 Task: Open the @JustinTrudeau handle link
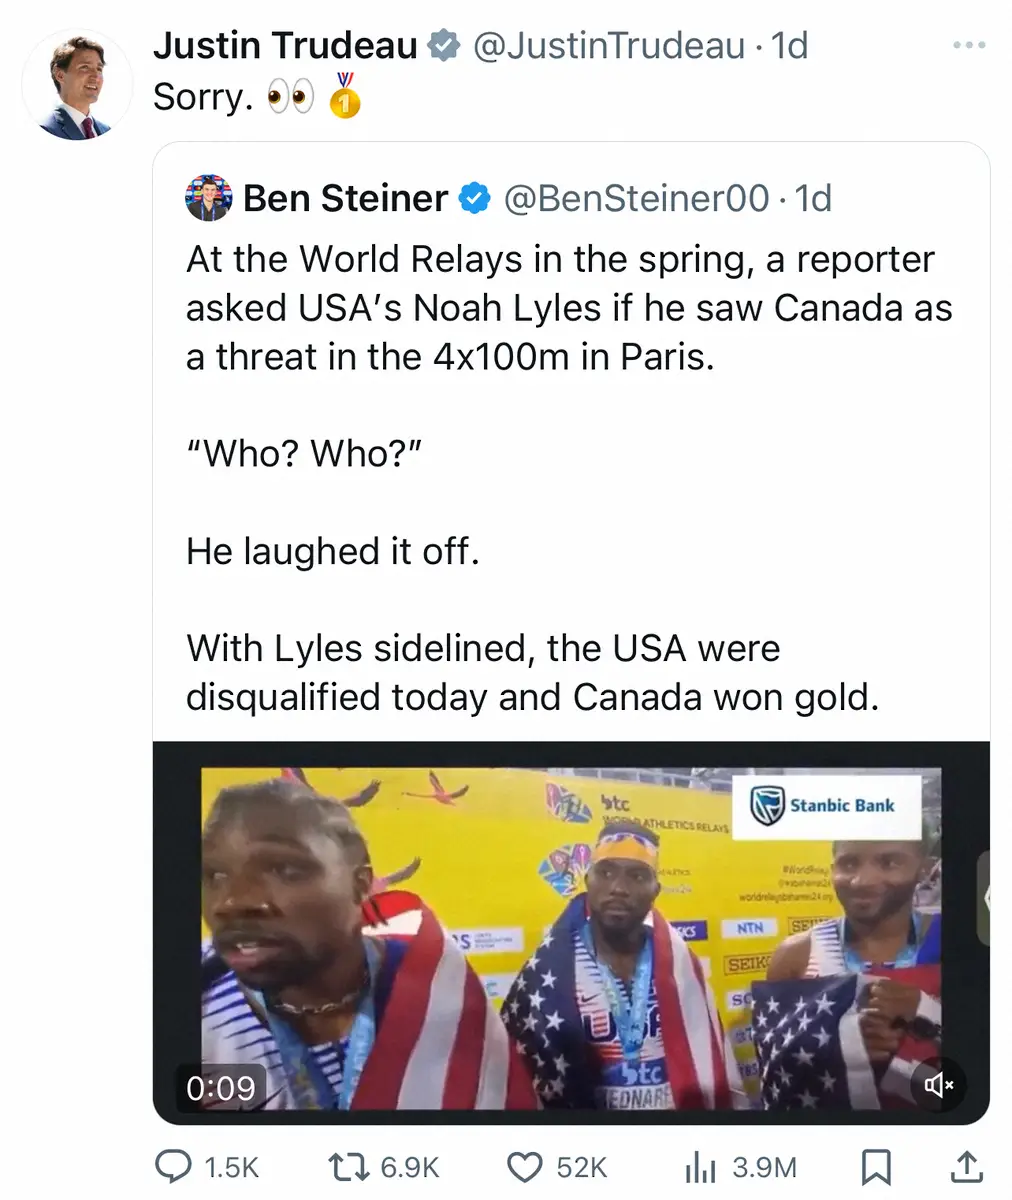click(608, 46)
